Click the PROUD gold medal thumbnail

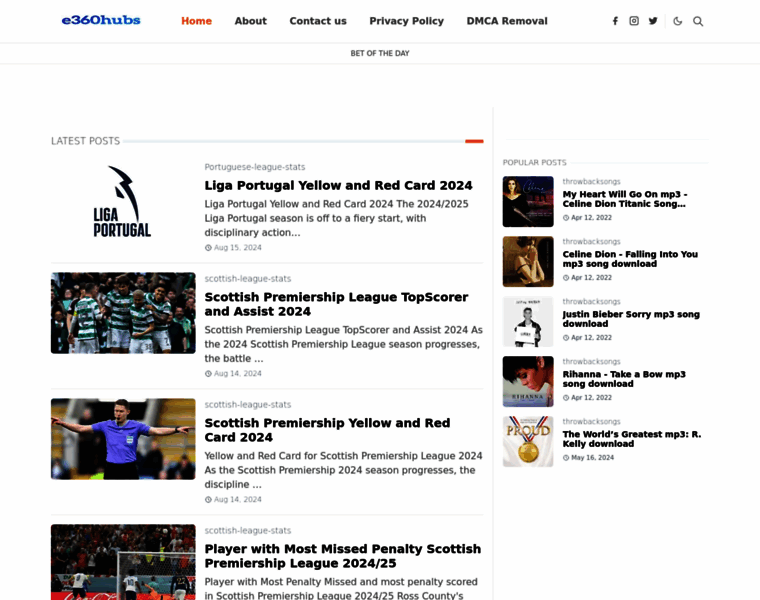[528, 442]
